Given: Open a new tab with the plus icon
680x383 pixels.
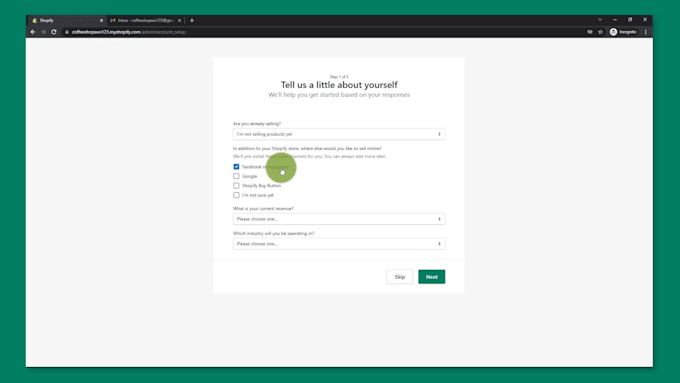Looking at the screenshot, I should point(192,20).
